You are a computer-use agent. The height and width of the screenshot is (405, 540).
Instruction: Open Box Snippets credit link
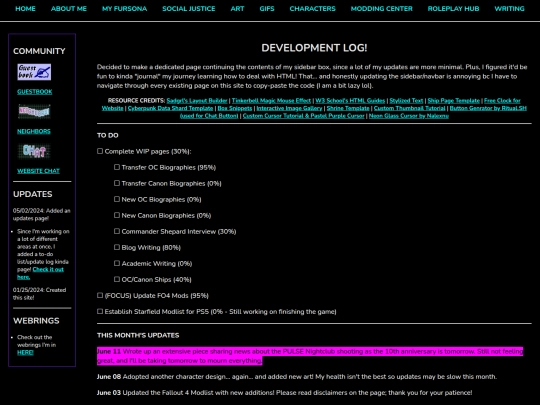(x=235, y=108)
